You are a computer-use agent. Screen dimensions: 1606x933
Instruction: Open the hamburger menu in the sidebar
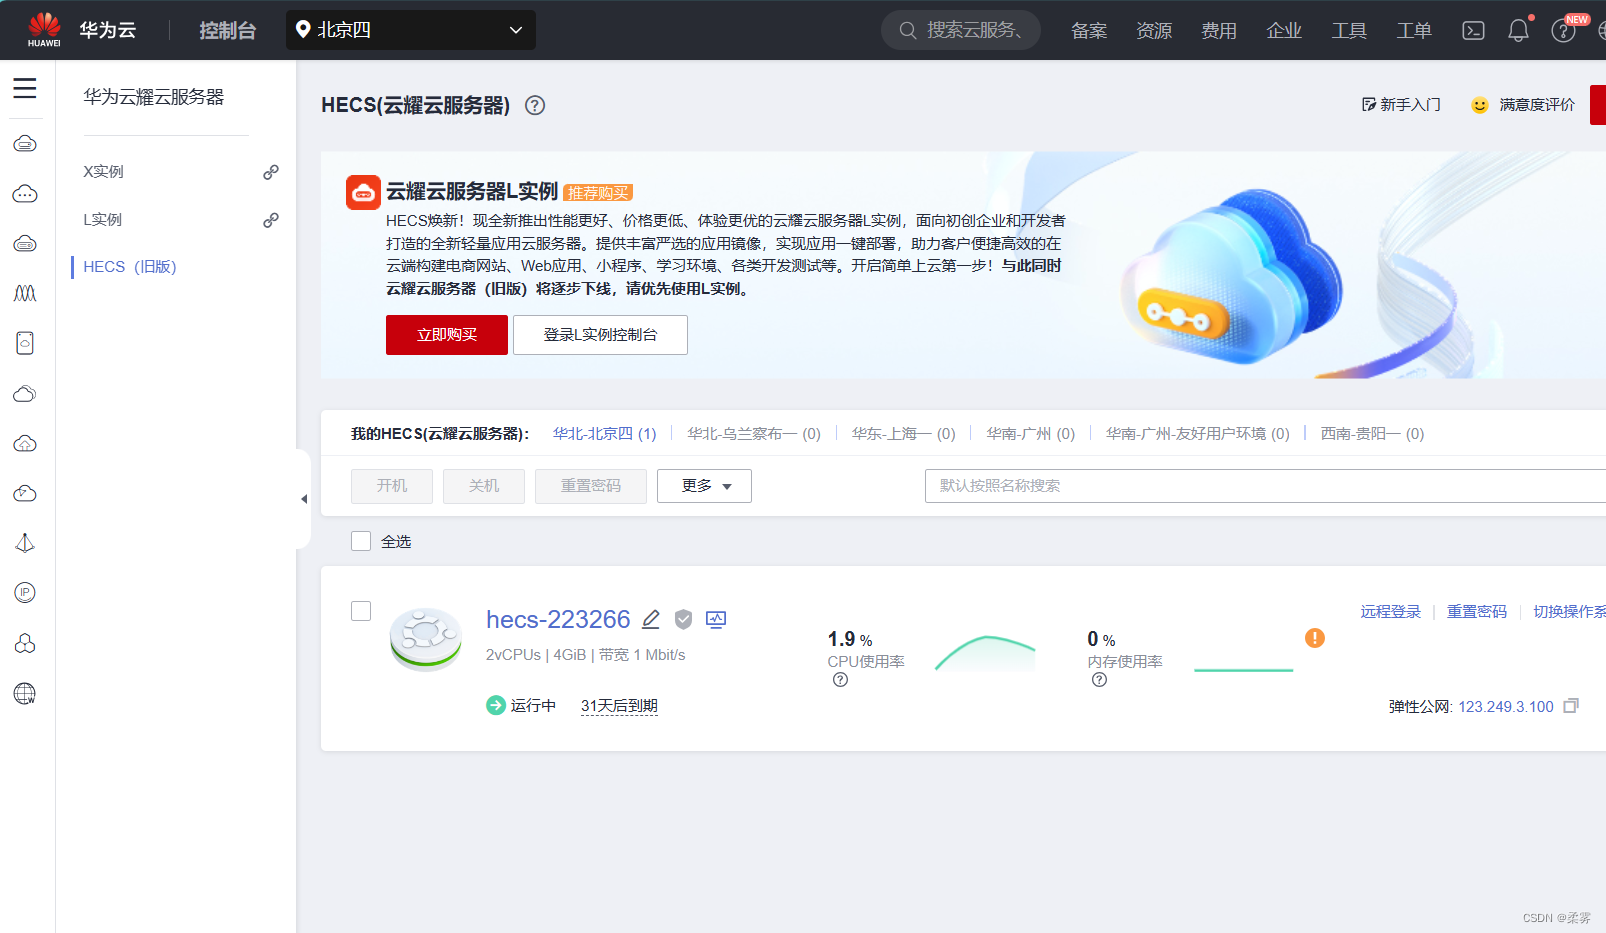point(25,88)
